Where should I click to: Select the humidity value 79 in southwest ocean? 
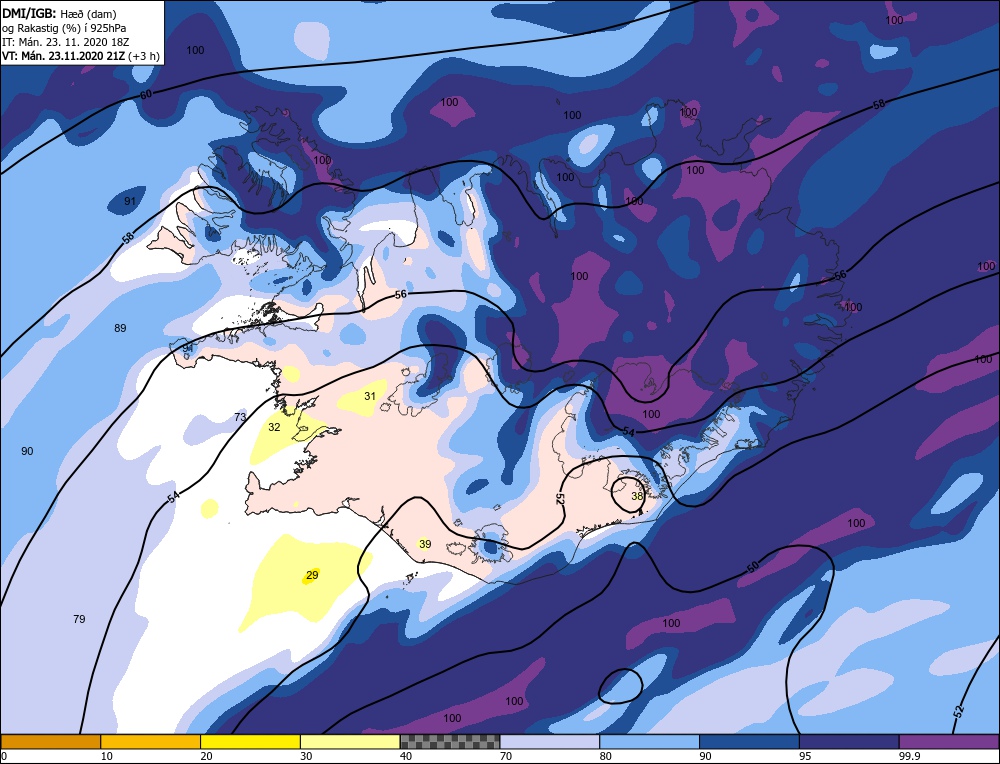(x=79, y=619)
